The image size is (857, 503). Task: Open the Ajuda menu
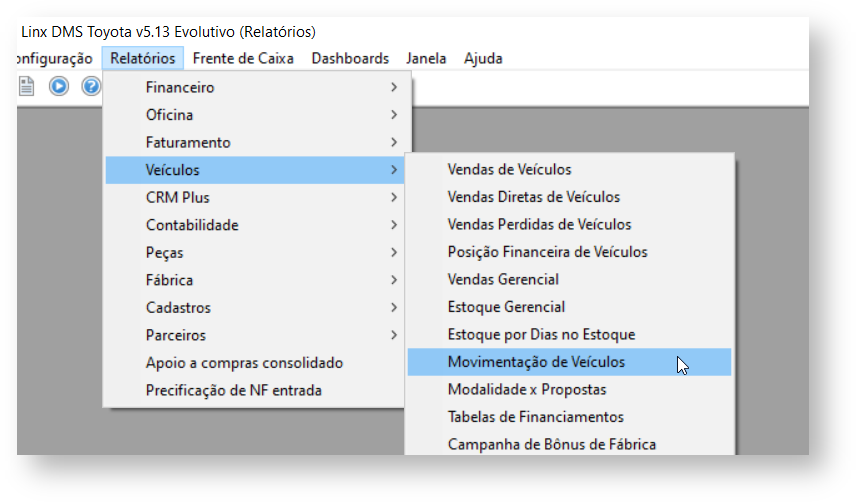click(x=483, y=58)
